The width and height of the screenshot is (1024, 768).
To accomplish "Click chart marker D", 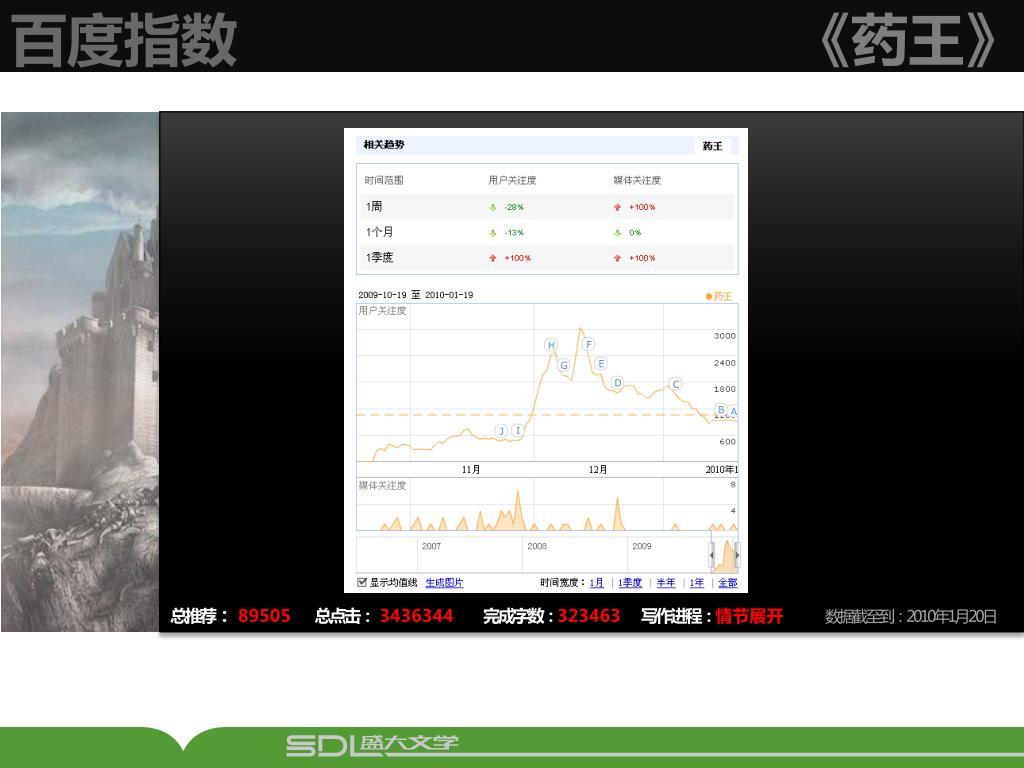I will coord(618,383).
